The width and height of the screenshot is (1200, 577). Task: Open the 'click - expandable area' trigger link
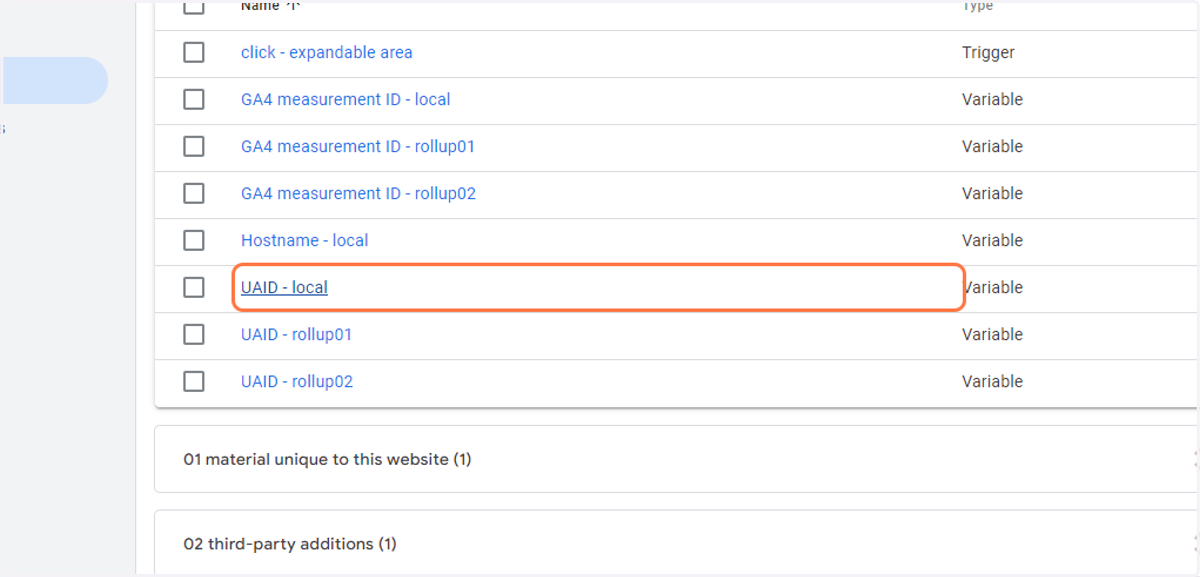pos(326,52)
